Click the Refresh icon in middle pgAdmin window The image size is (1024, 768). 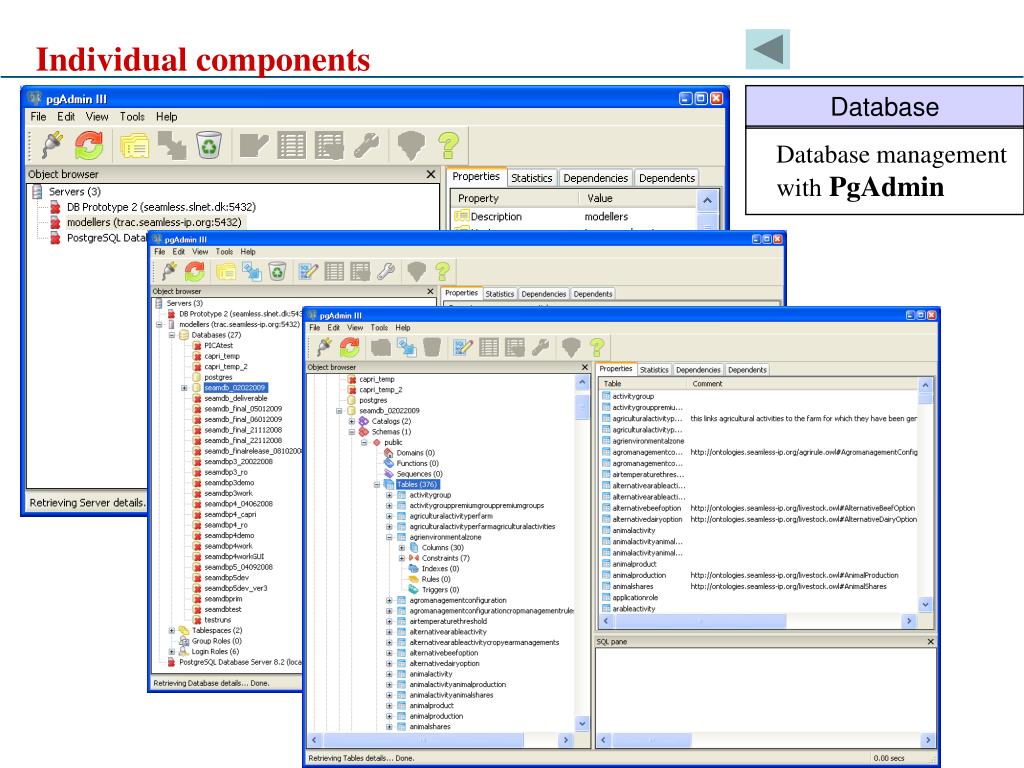[x=195, y=271]
